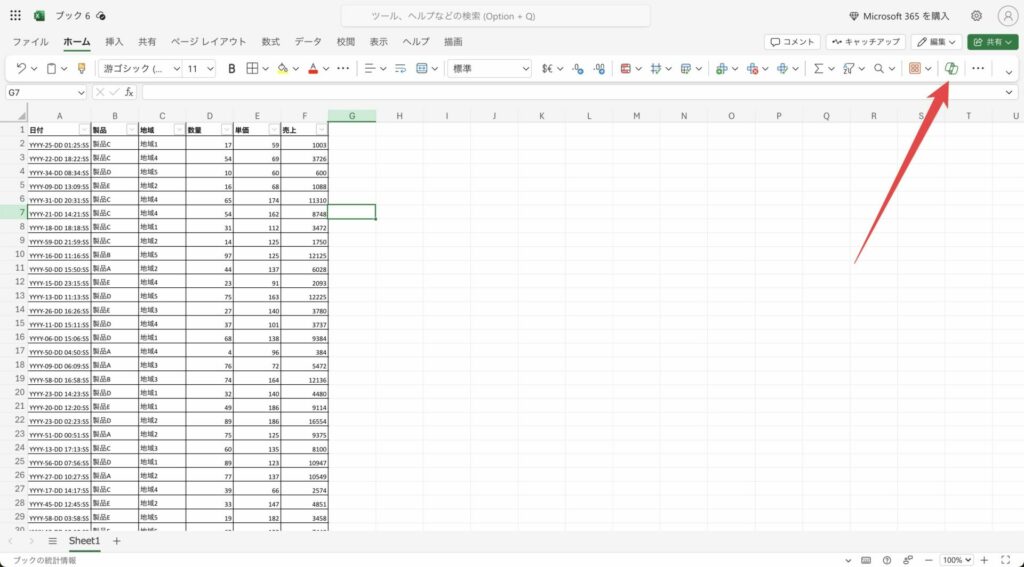
Task: Expand the formula bar
Action: [x=1010, y=93]
